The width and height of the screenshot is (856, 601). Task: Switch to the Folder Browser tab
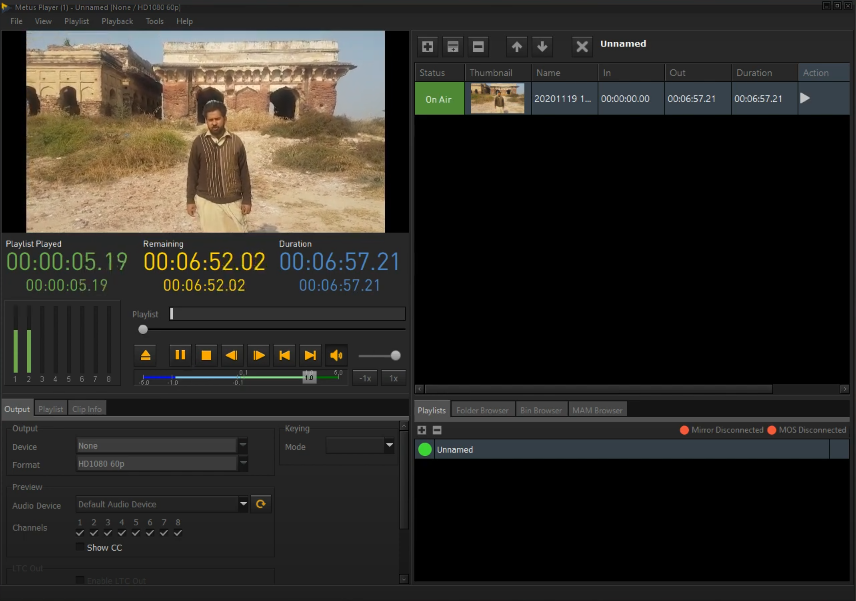(482, 410)
